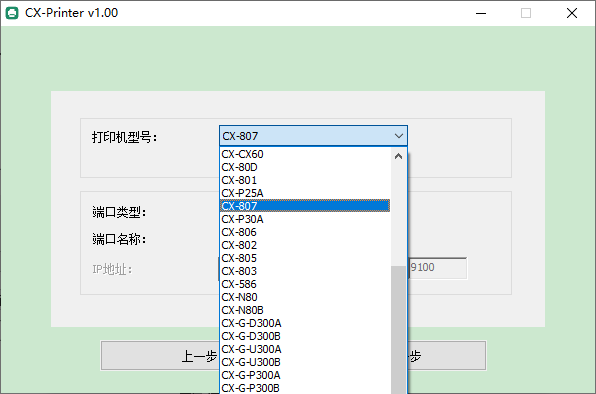Choose CX-802 from the list
Screen dimensions: 596x394
(x=305, y=245)
